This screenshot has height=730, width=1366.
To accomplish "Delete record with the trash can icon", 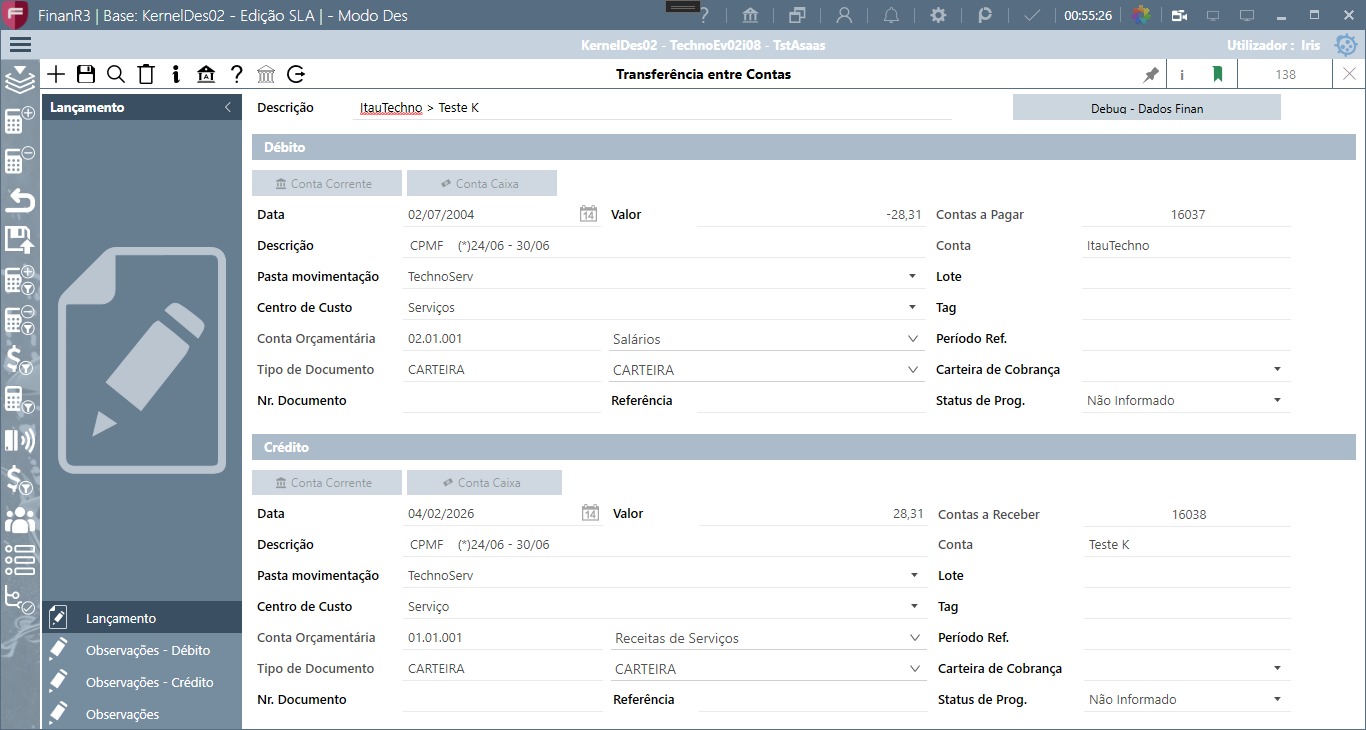I will (x=146, y=74).
